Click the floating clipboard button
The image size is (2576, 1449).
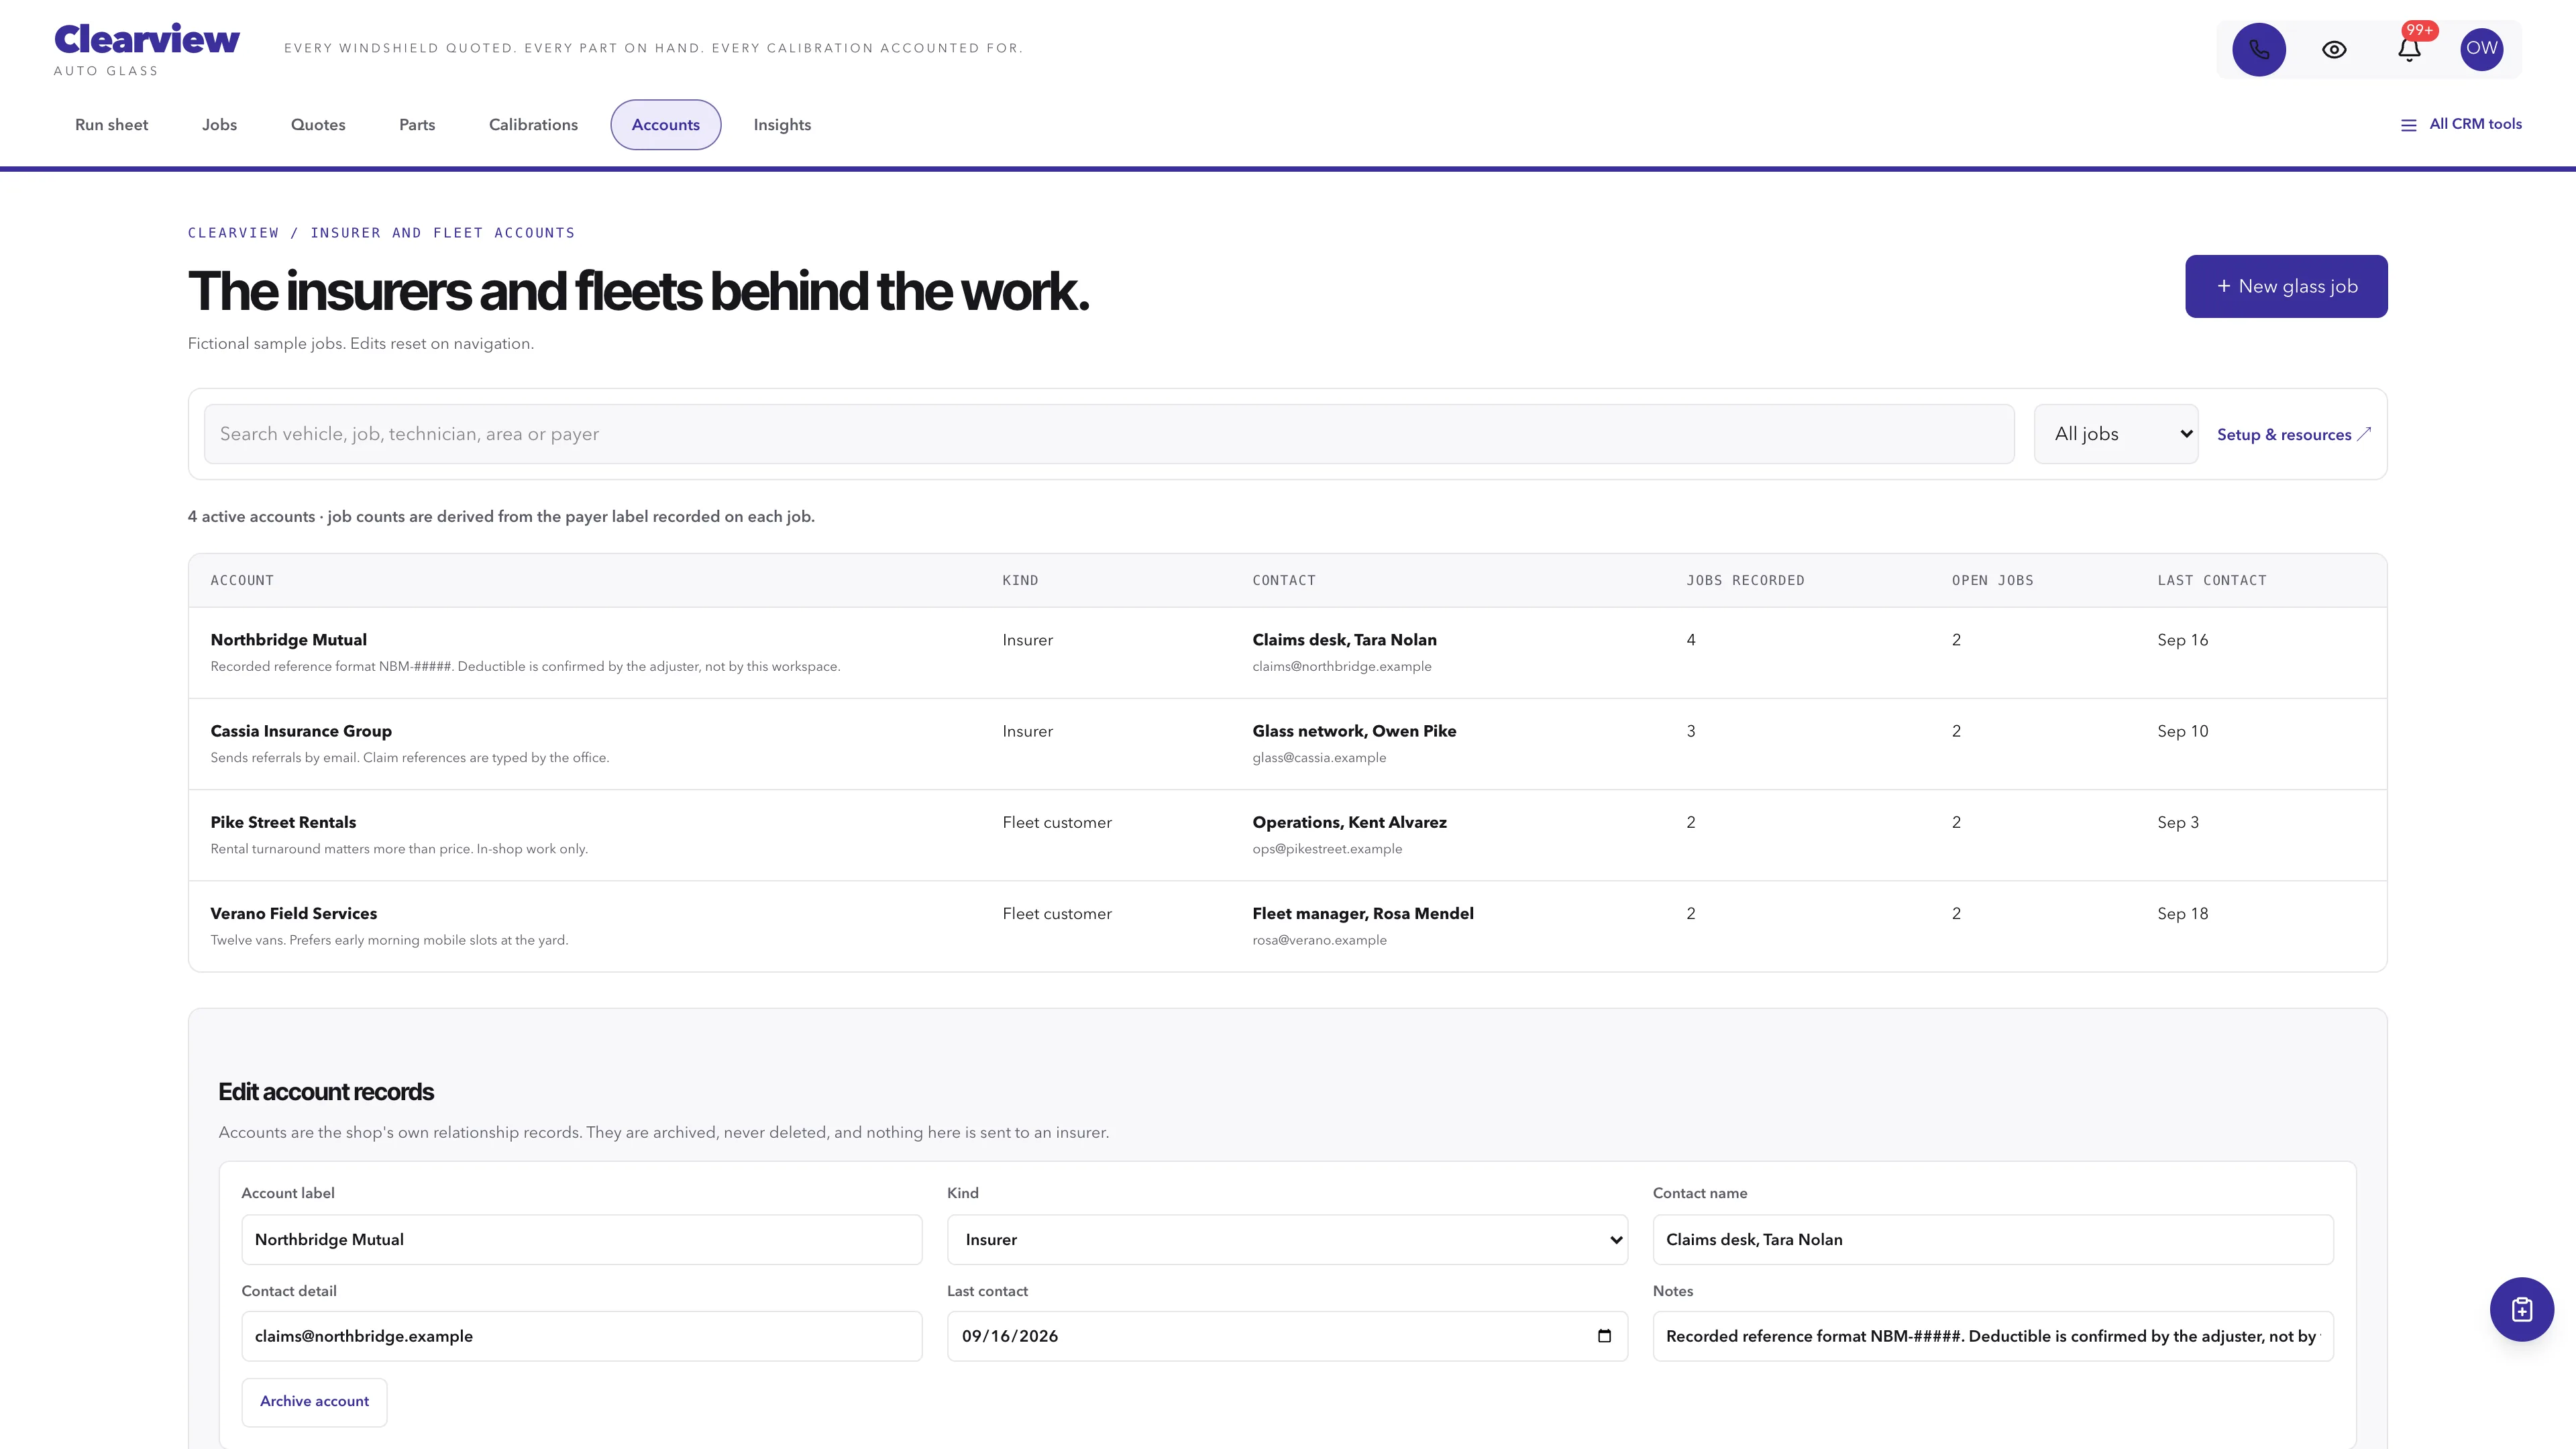click(x=2521, y=1309)
